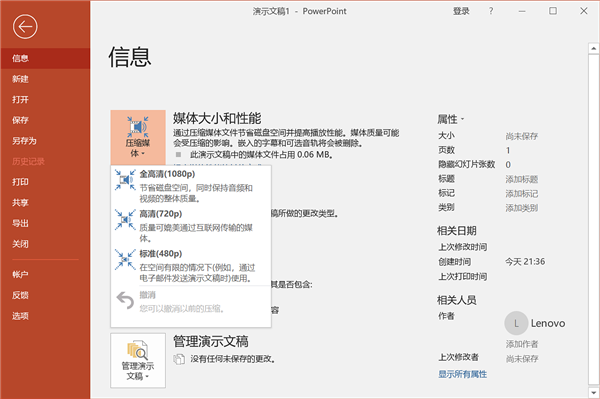Choose 高清(720p) compression option
Image resolution: width=600 pixels, height=399 pixels.
point(191,225)
